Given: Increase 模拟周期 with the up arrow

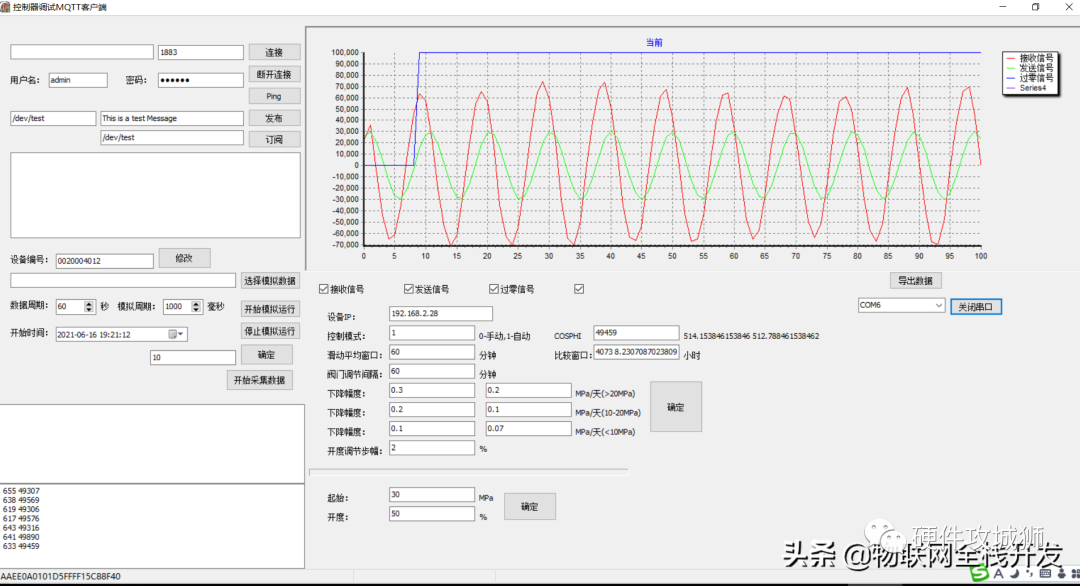Looking at the screenshot, I should point(196,304).
